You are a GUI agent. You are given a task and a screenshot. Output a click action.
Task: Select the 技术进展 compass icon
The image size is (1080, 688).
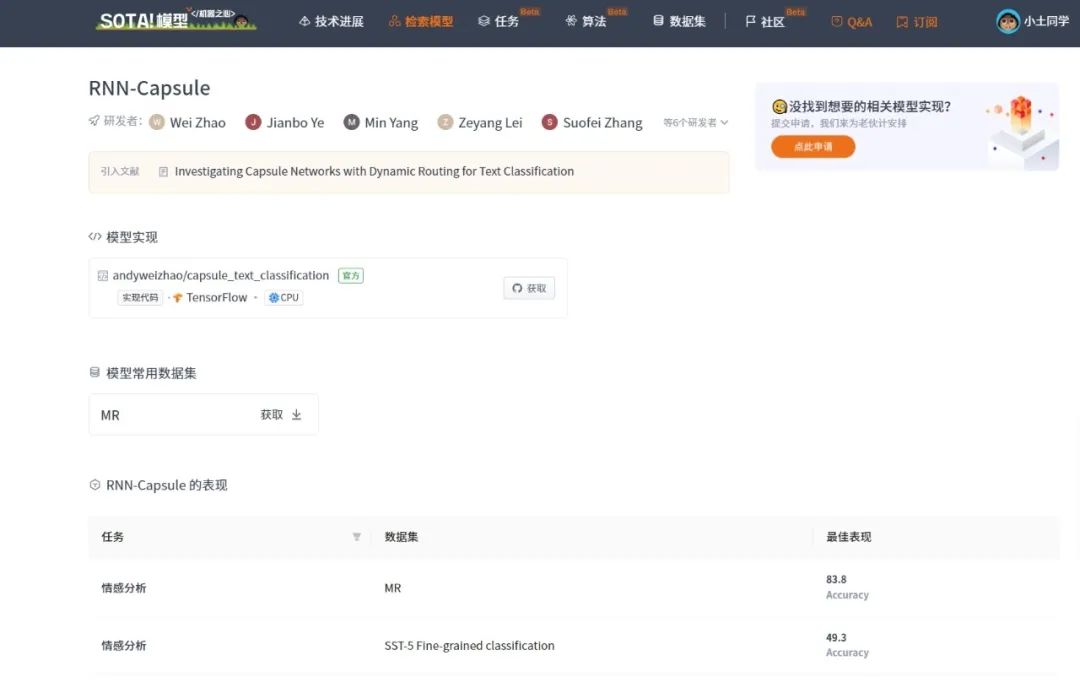(x=303, y=20)
